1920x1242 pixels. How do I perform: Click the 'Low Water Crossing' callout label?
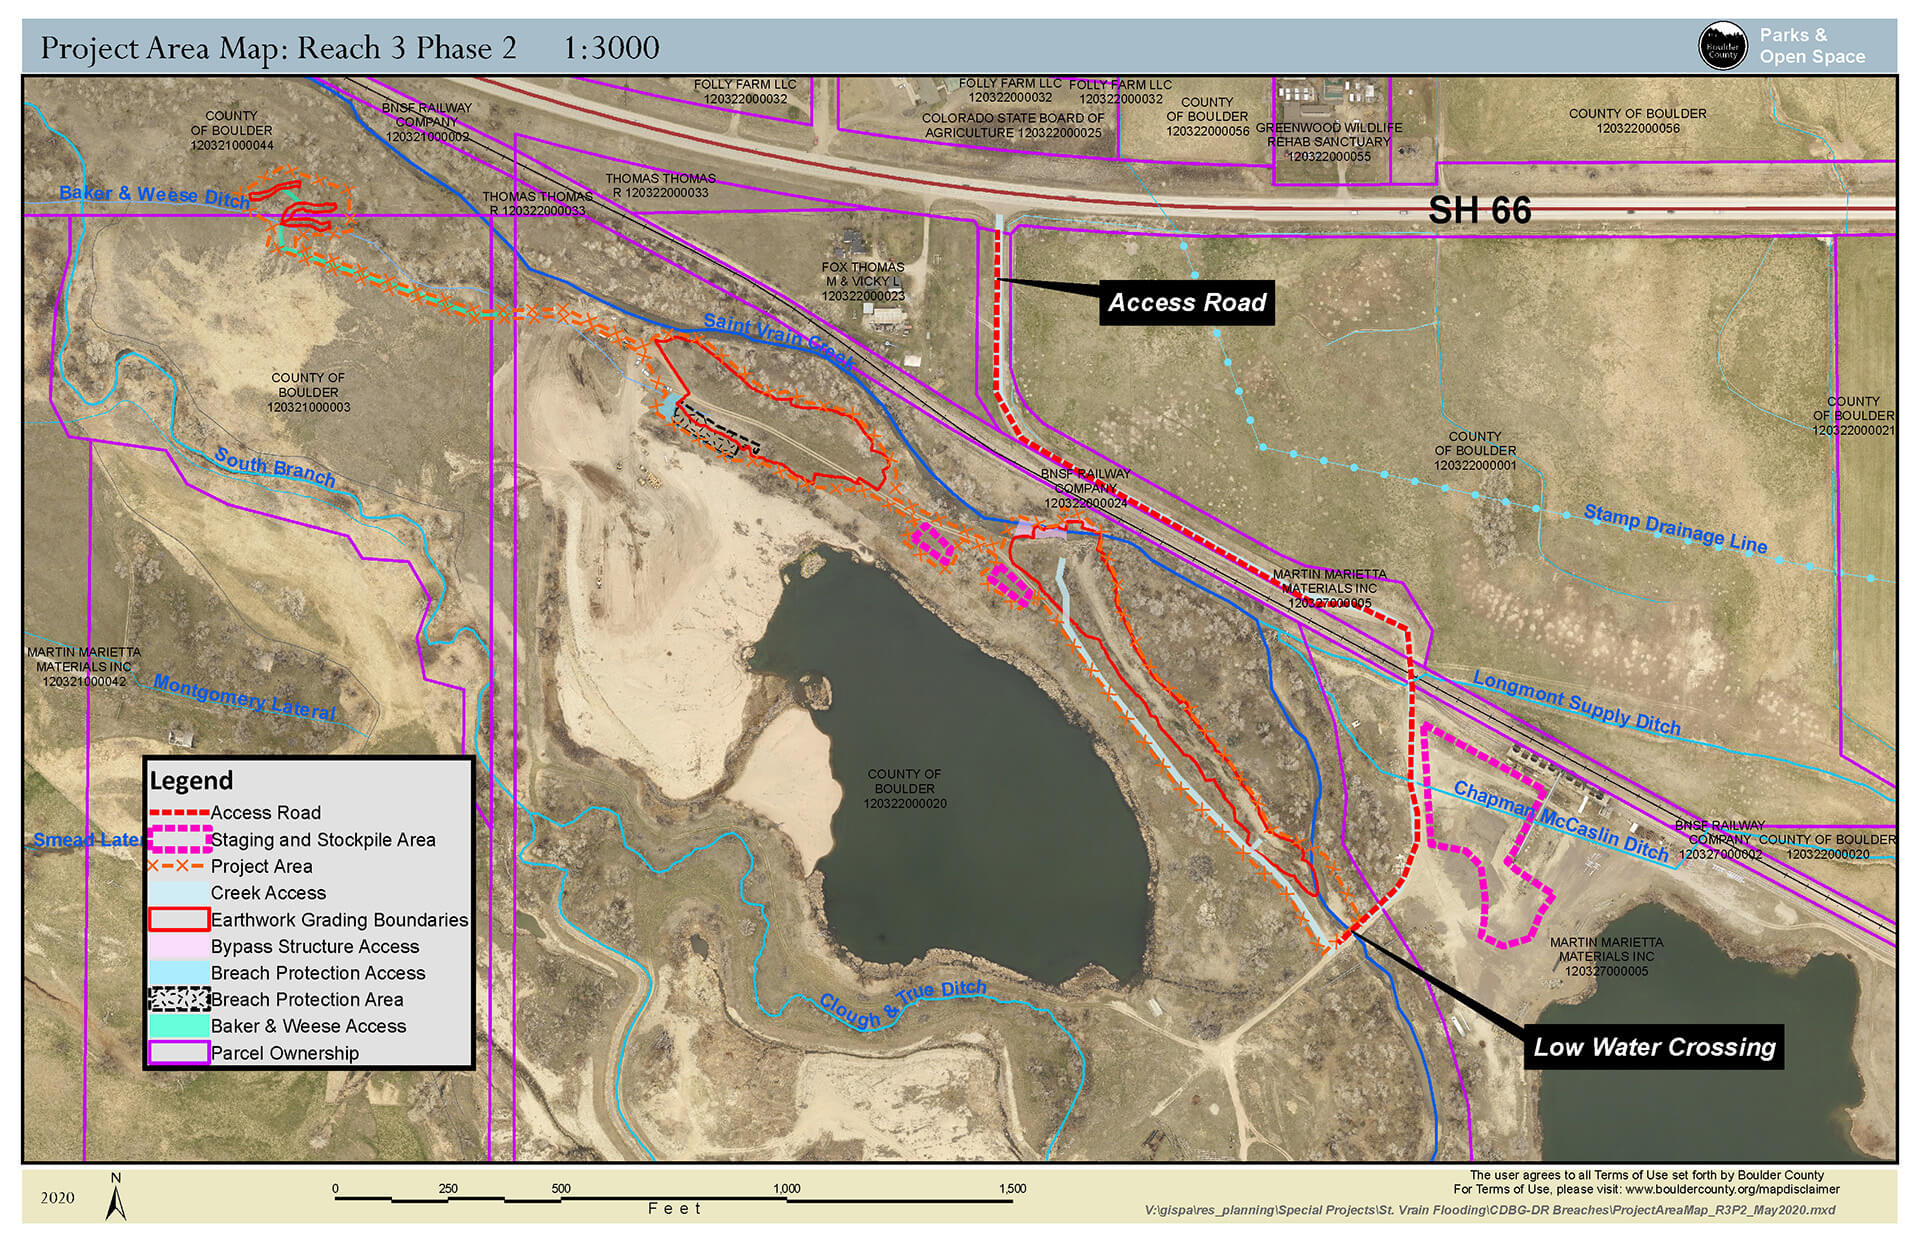[1654, 1047]
